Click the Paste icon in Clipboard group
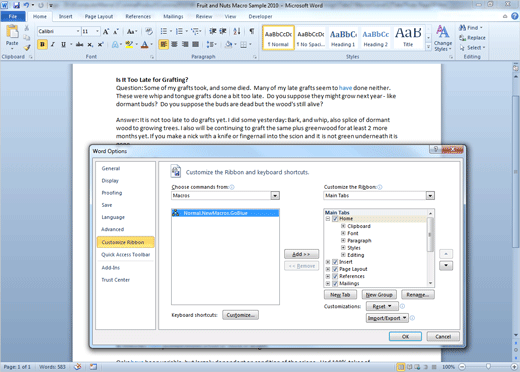Screen dimensions: 520x372 click(12, 32)
